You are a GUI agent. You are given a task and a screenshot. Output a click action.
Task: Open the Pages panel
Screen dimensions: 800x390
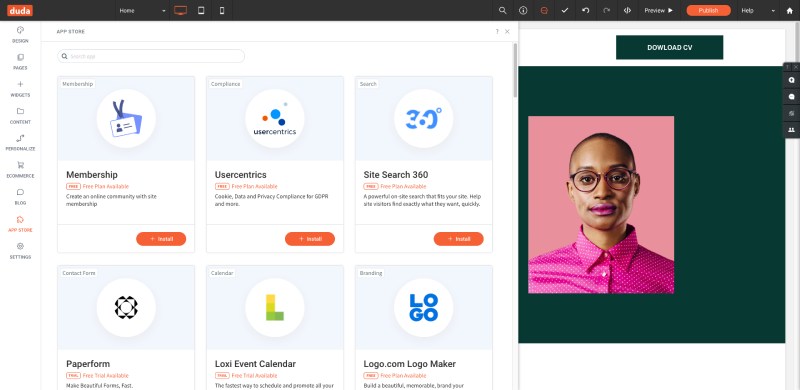coord(20,61)
